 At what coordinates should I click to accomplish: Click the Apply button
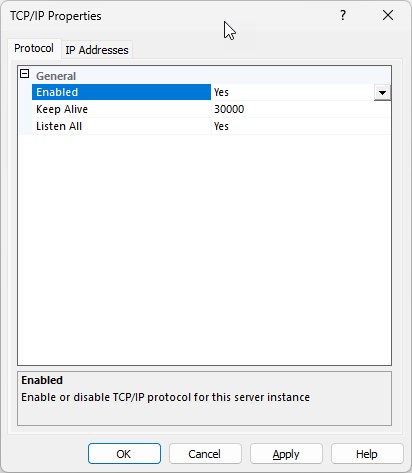(286, 453)
